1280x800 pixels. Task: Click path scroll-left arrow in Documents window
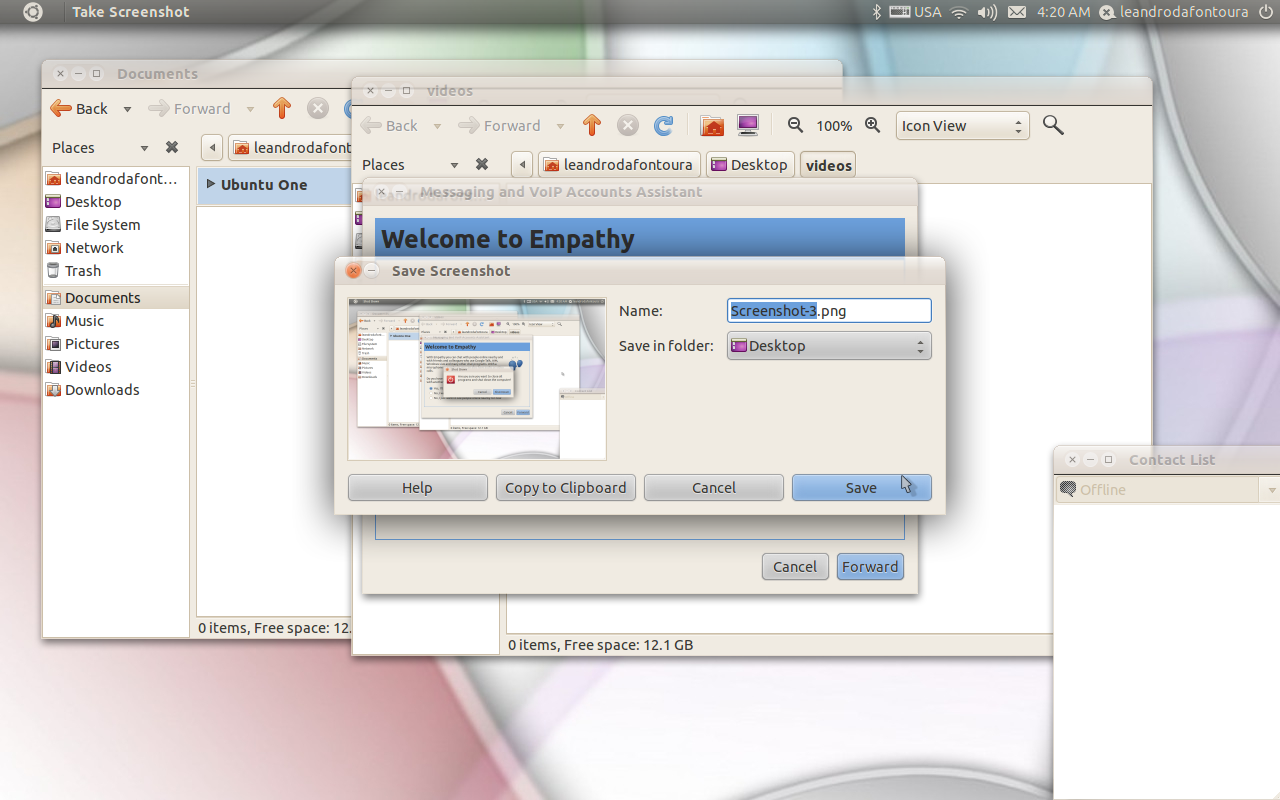[211, 148]
